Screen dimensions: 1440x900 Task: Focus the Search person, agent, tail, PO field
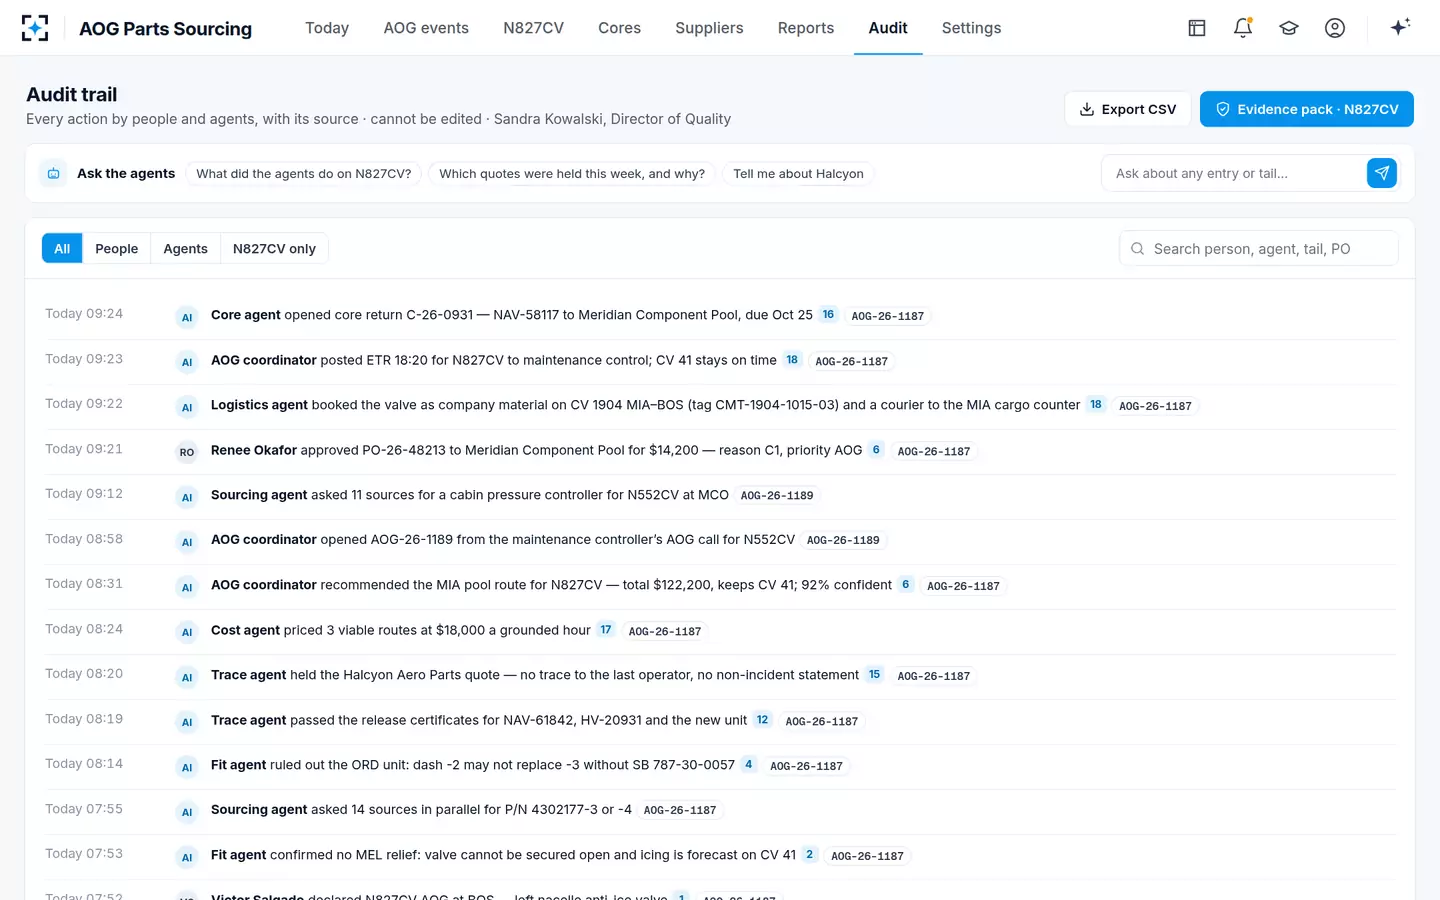coord(1259,249)
